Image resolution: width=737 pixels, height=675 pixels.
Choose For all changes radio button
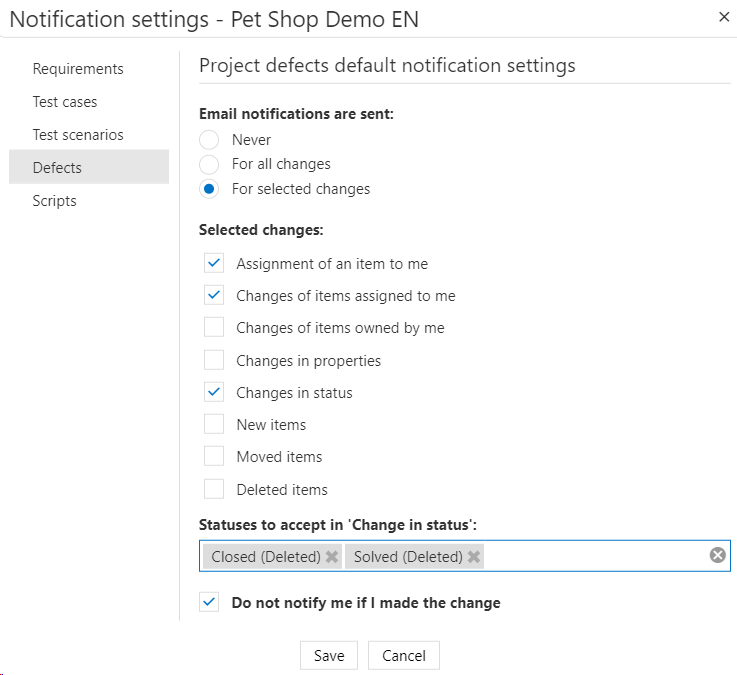[209, 164]
